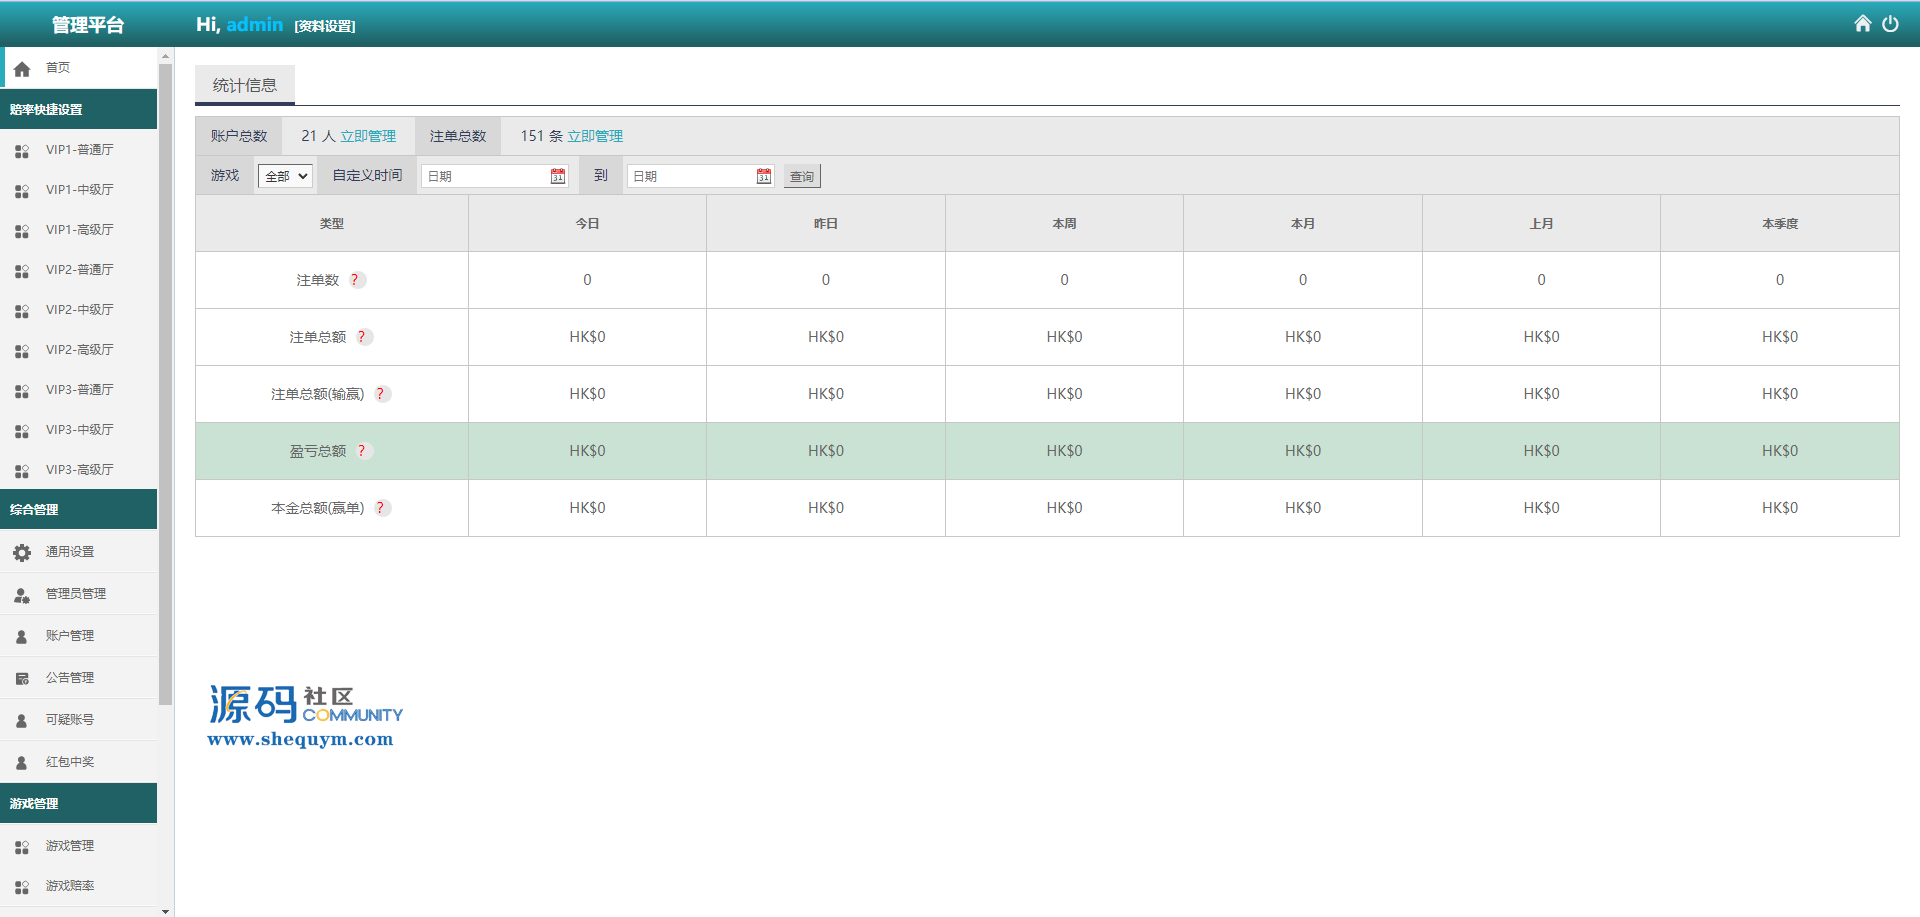Open the 游戏 全部 dropdown
1920x917 pixels.
click(286, 176)
